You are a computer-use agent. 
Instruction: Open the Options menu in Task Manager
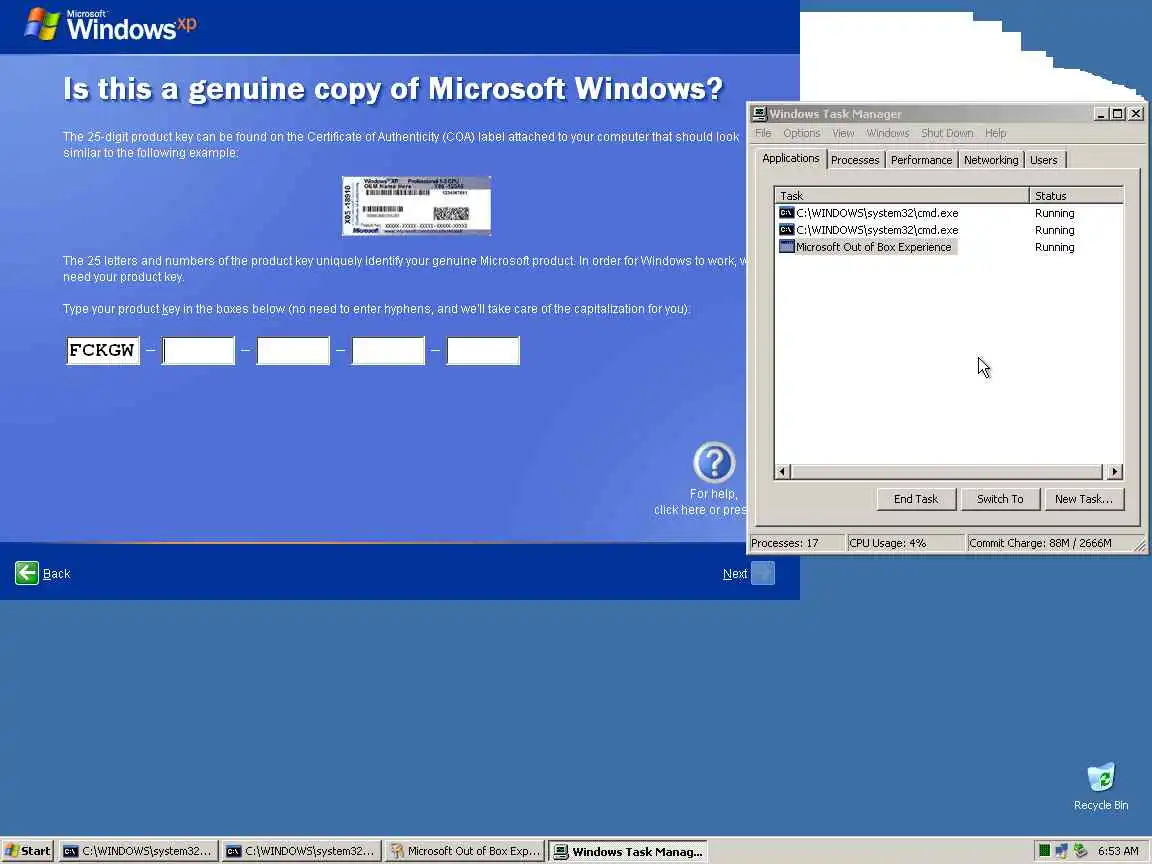(x=802, y=133)
